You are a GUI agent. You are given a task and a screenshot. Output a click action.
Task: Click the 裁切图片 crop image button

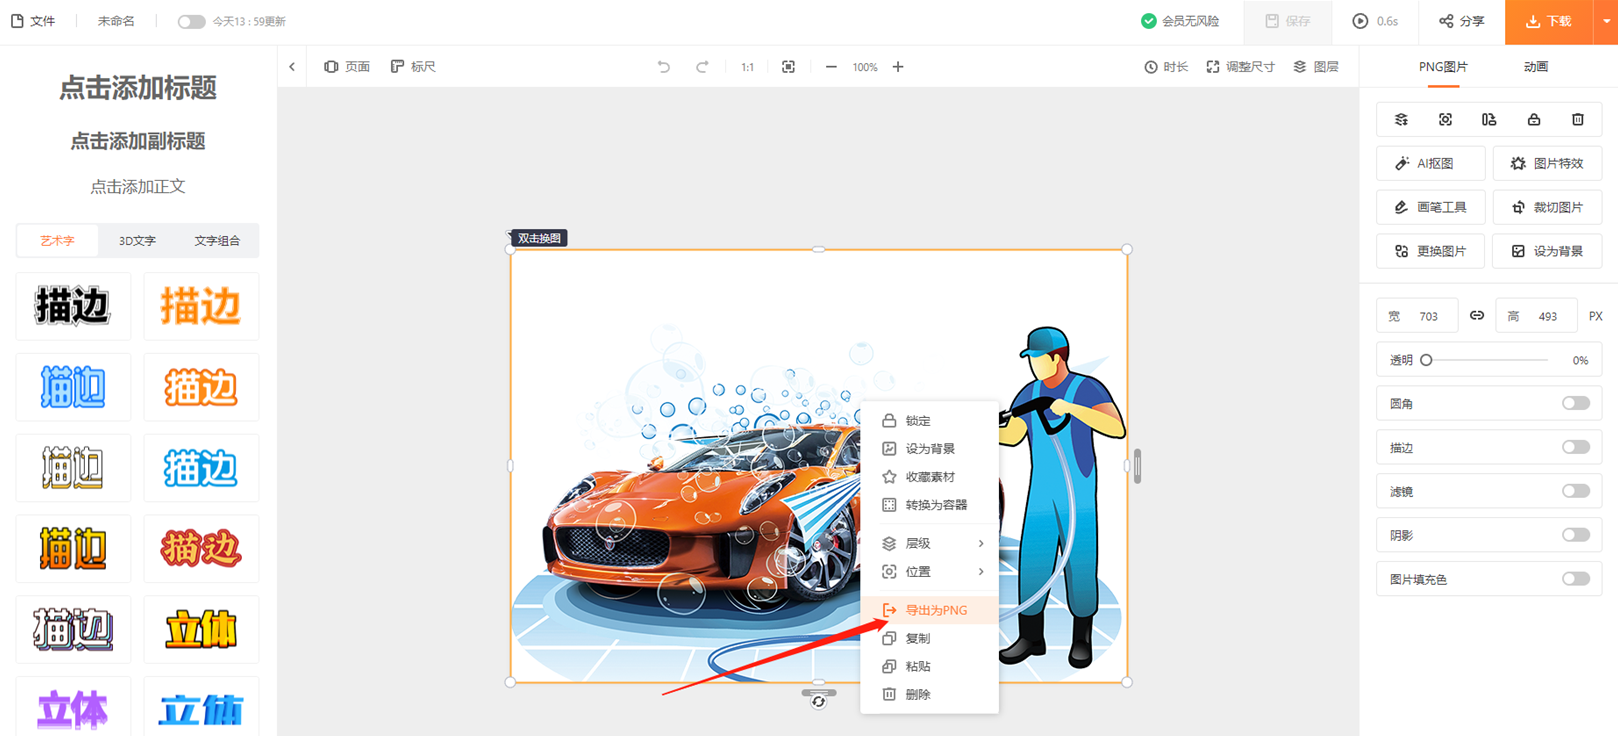1547,207
